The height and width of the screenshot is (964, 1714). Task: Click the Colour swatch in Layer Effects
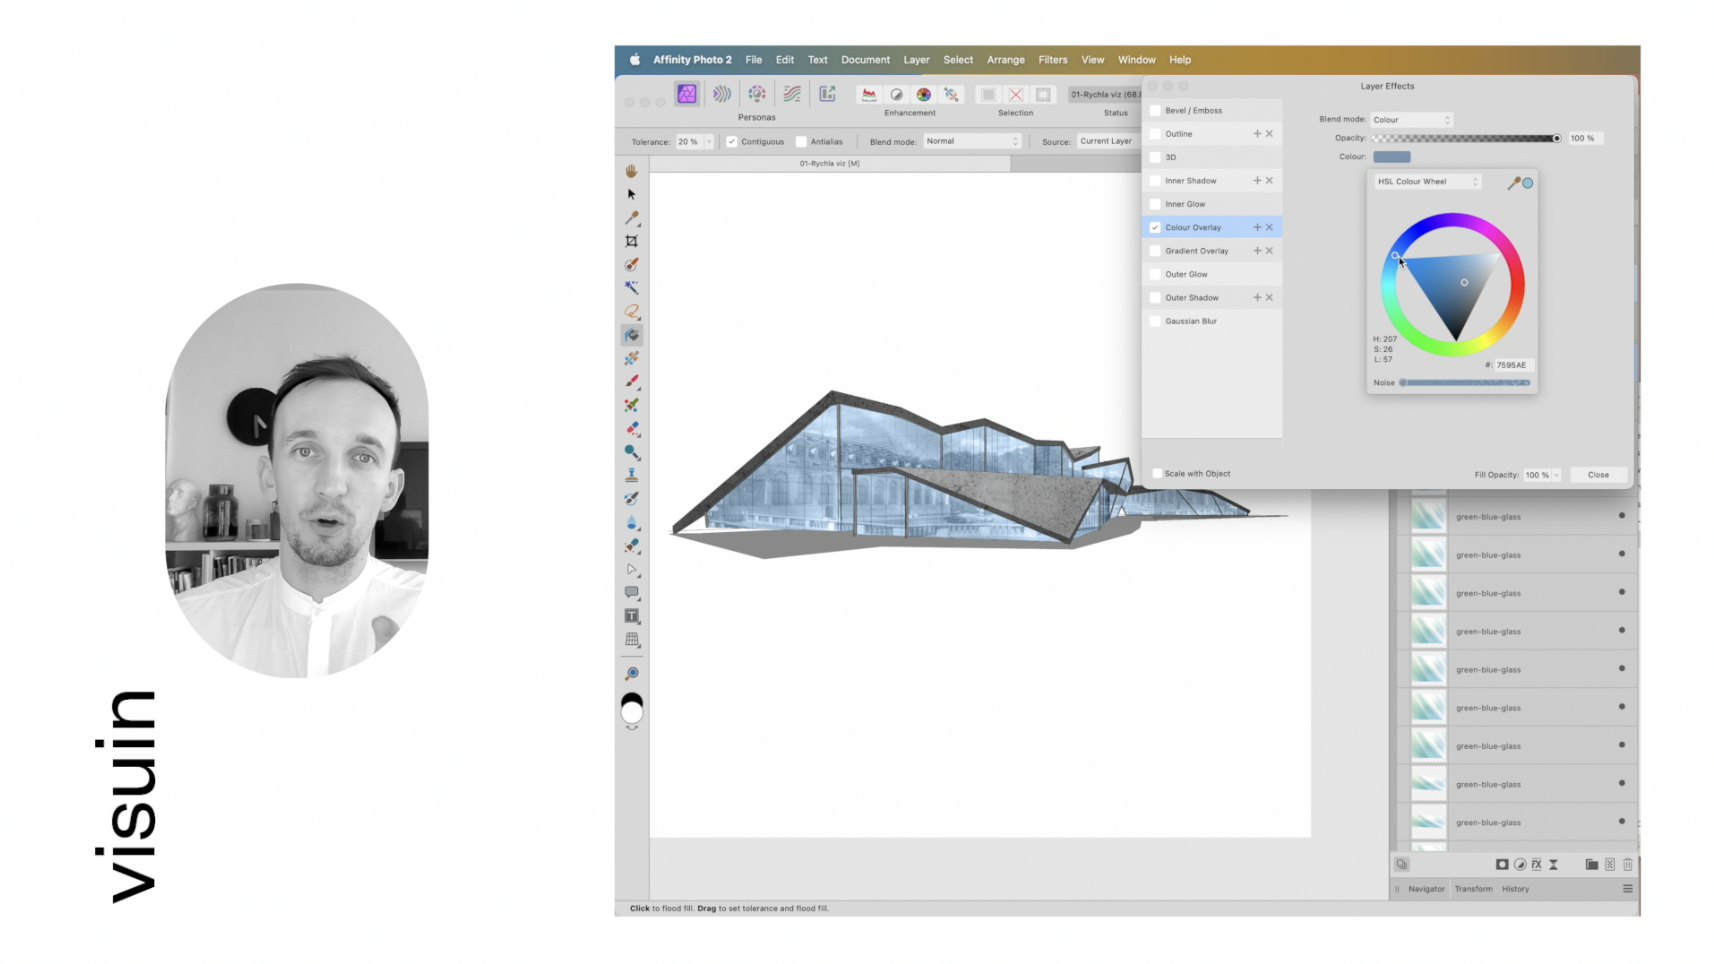coord(1391,157)
